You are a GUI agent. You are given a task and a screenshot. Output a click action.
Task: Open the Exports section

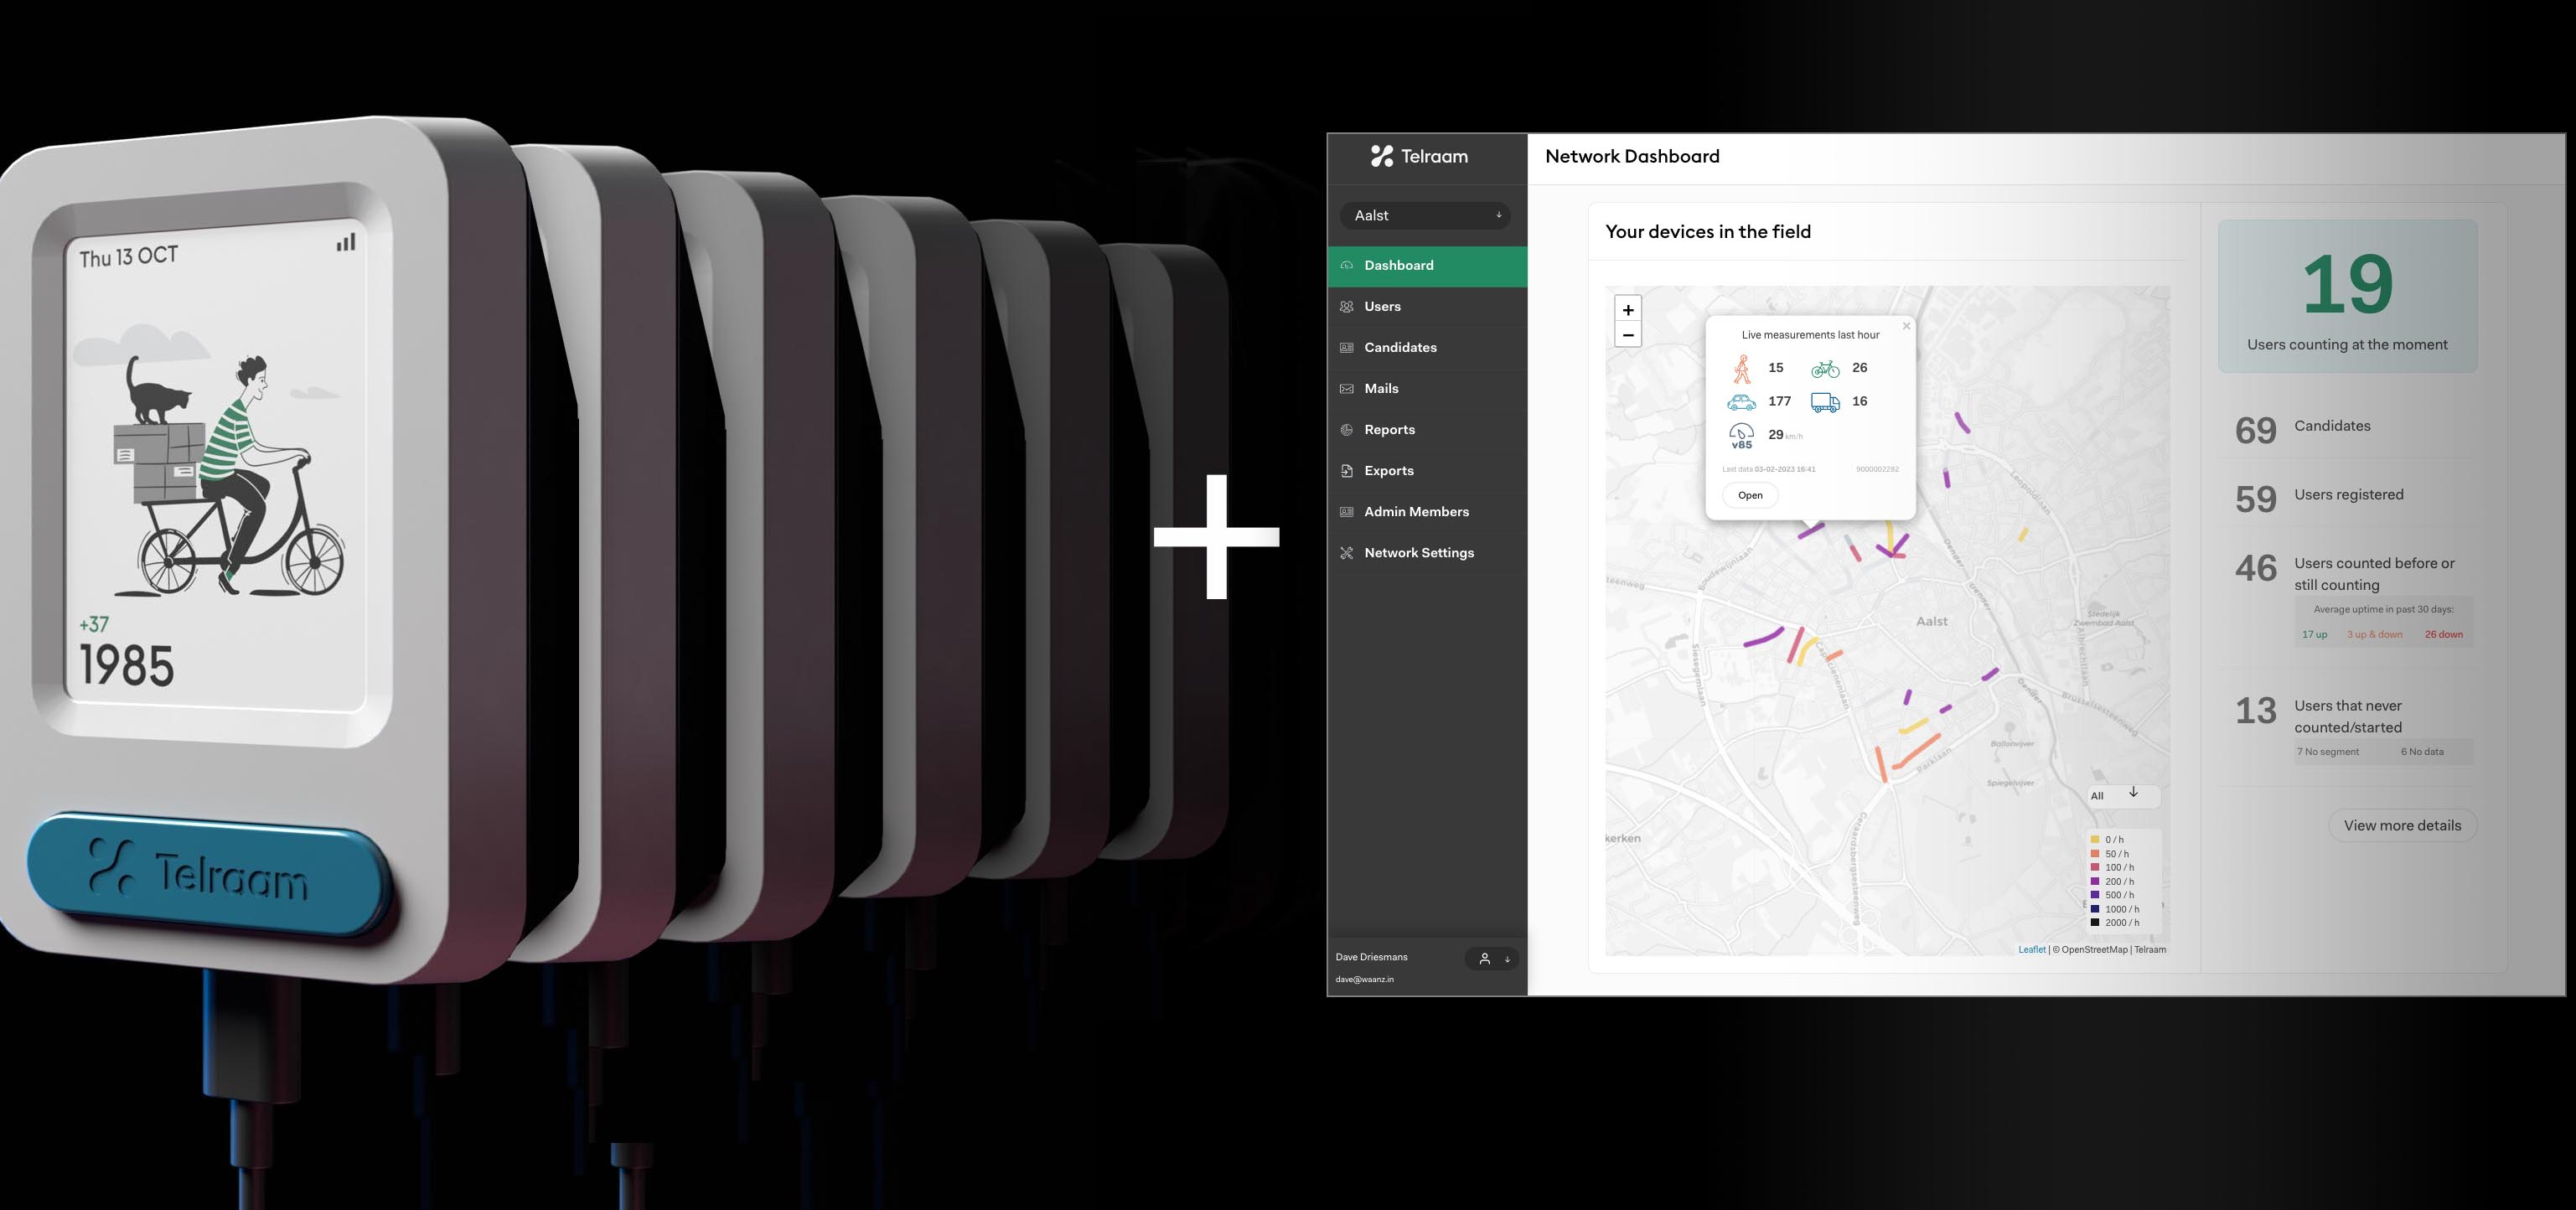(1427, 471)
